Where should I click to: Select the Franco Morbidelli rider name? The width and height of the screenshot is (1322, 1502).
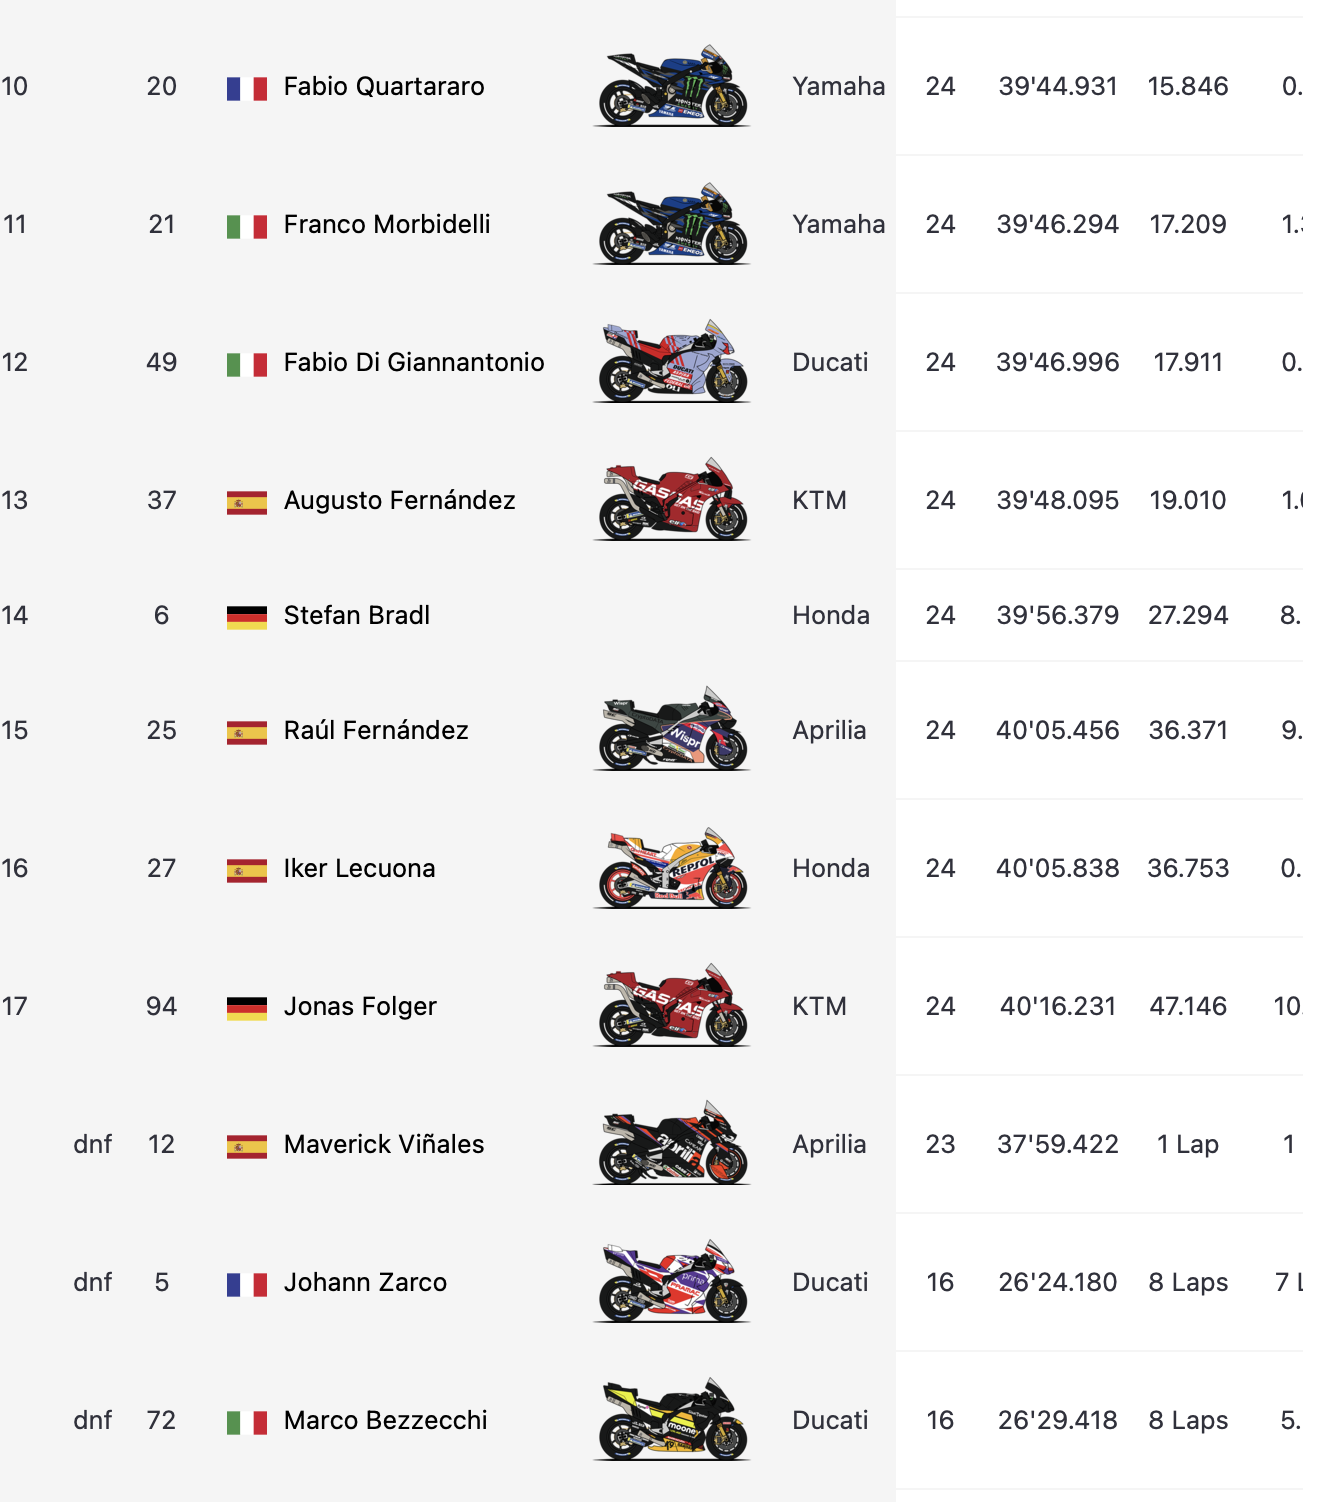[x=387, y=224]
